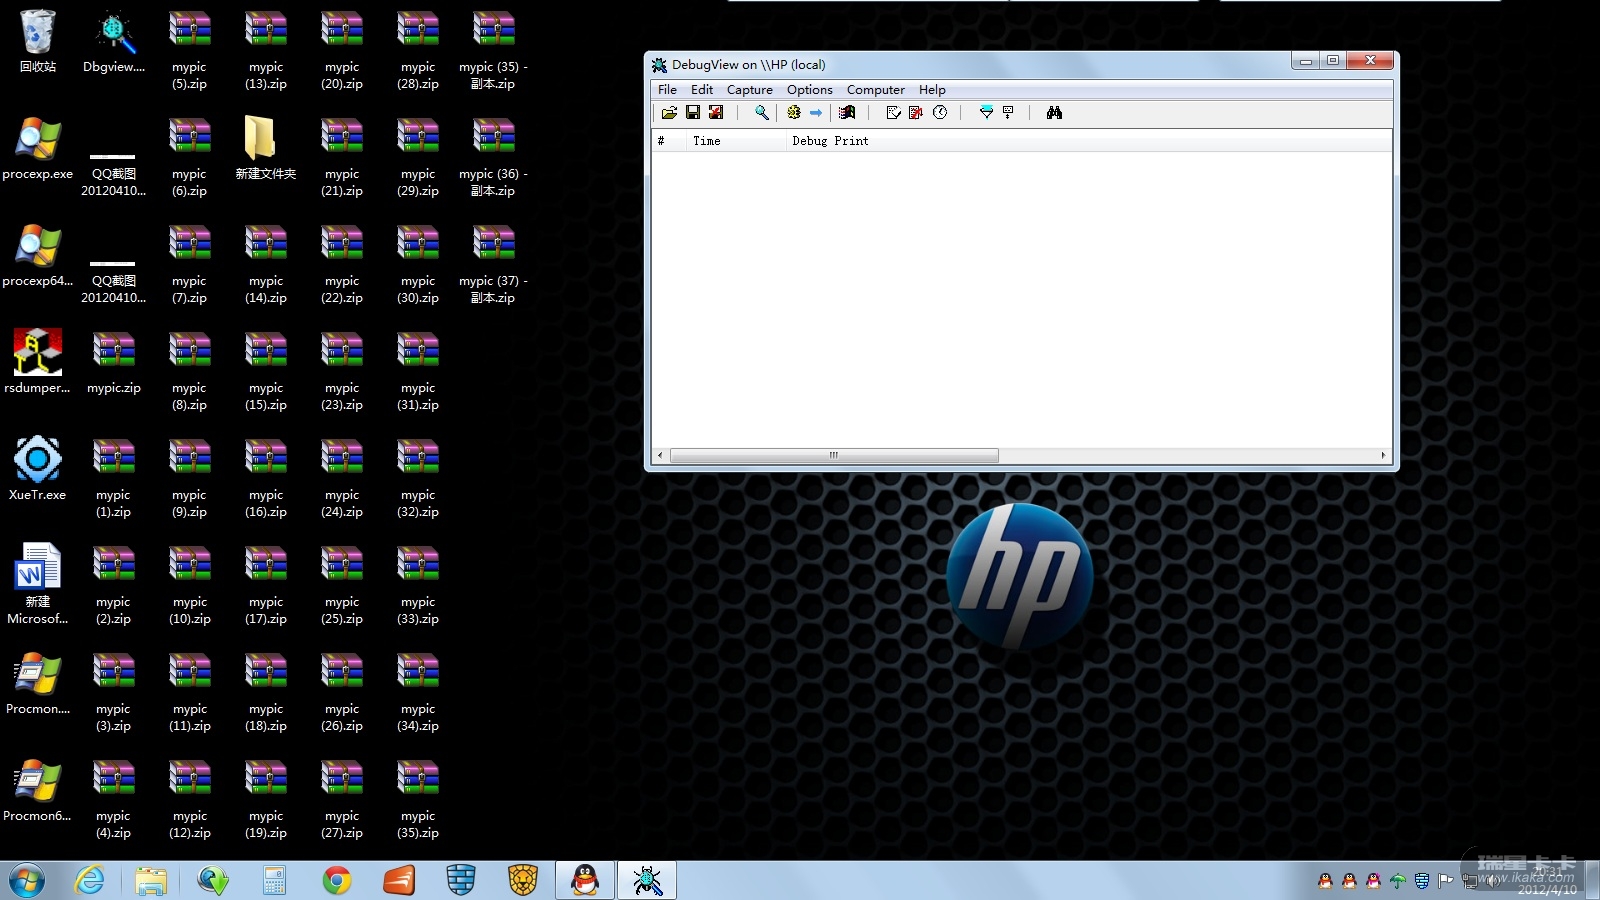The image size is (1600, 900).
Task: Click the Debug Print column header
Action: pos(830,141)
